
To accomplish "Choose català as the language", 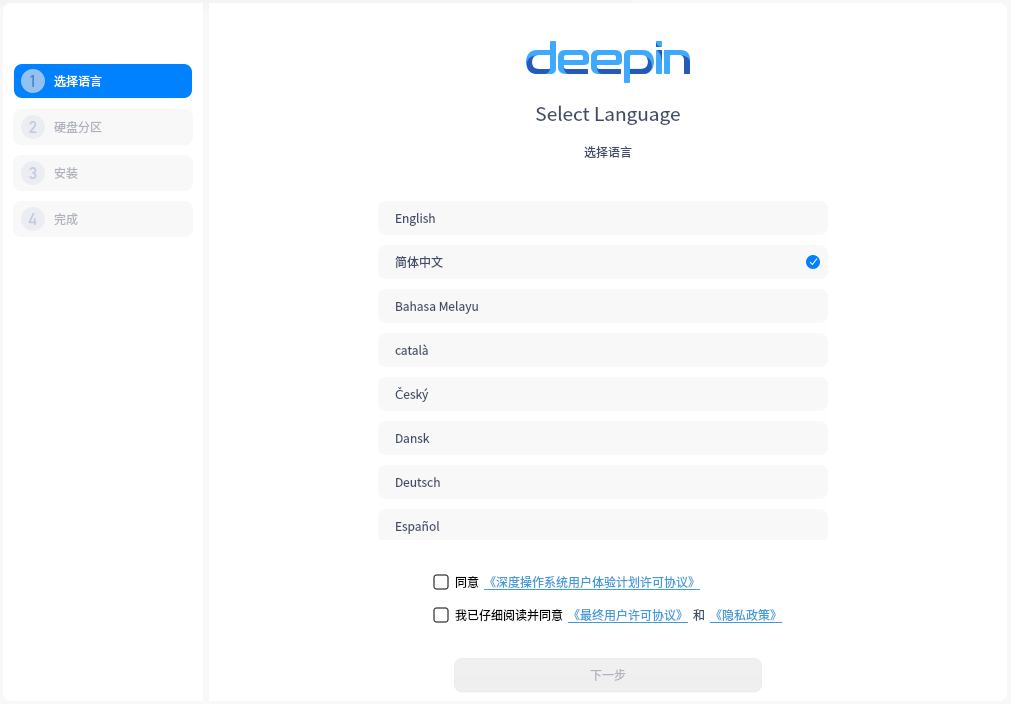I will coord(603,350).
